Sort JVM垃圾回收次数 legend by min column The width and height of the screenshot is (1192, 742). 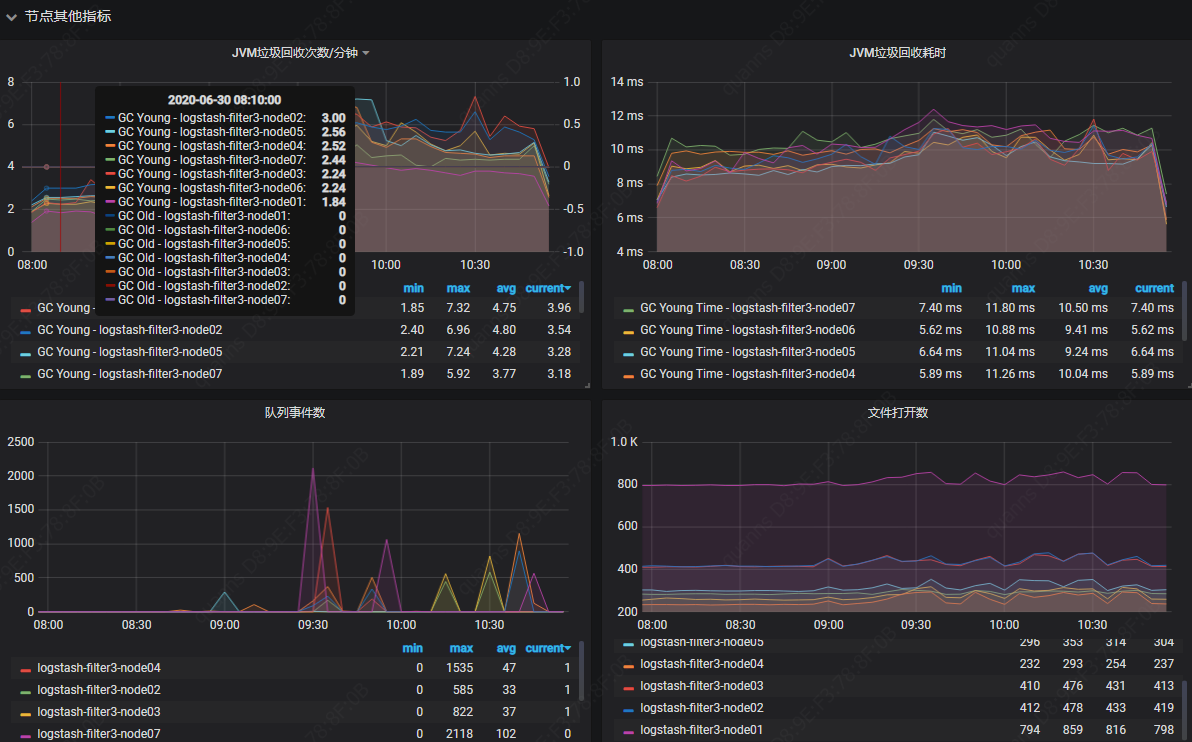[413, 288]
